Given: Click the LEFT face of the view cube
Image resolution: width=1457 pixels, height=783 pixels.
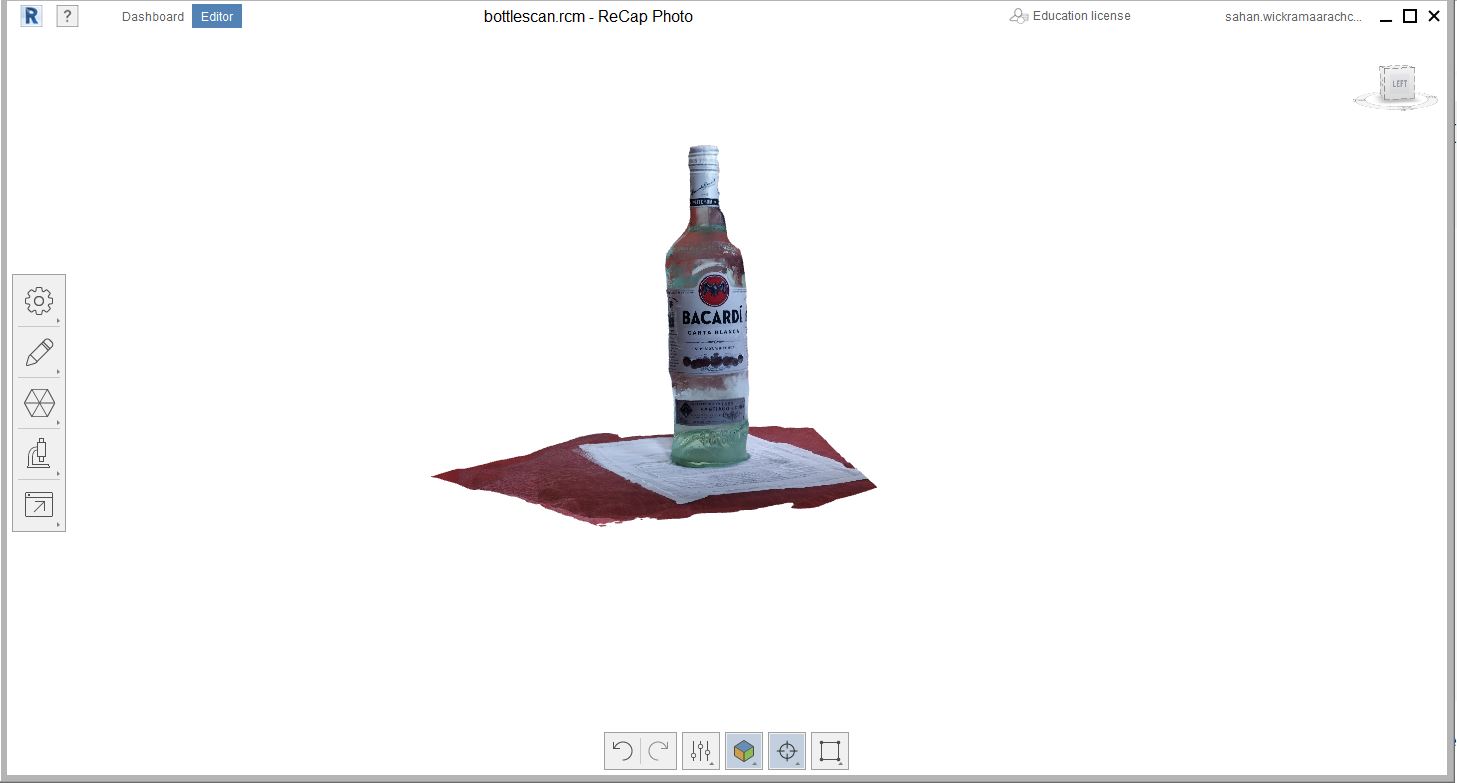Looking at the screenshot, I should point(1399,84).
